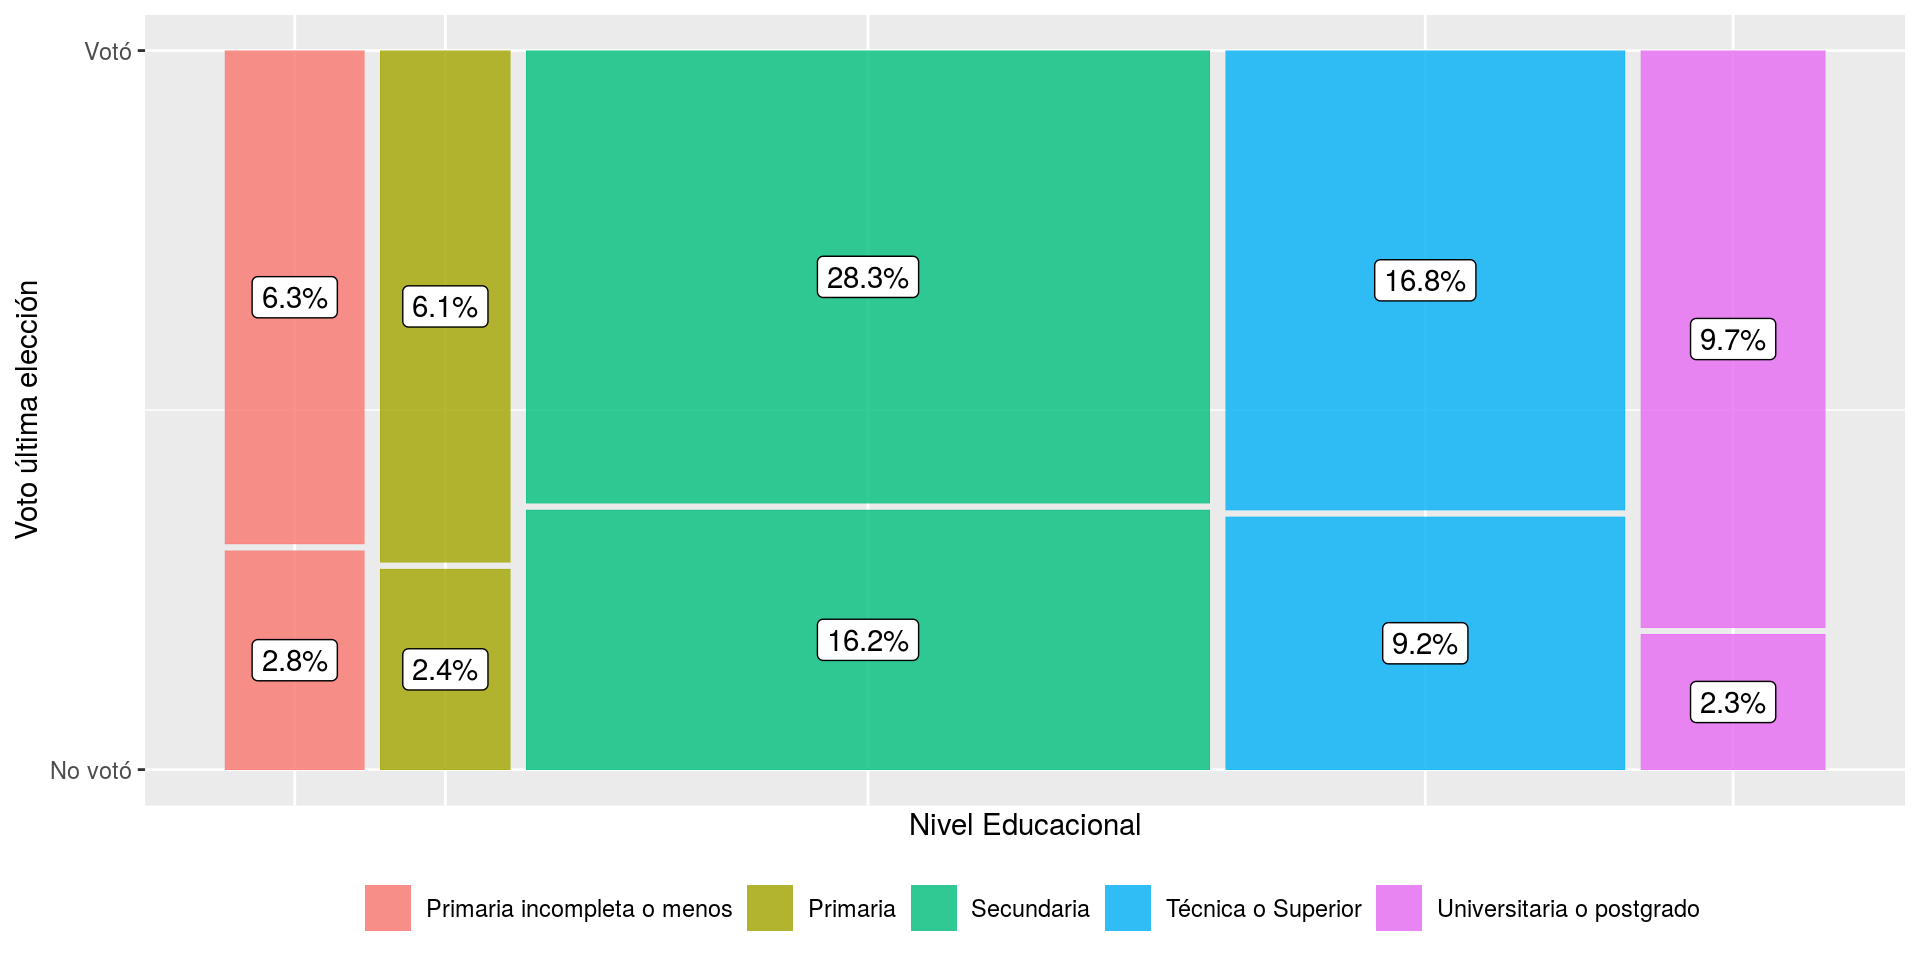Select the 16.2% label on the Secundaria bar

tap(868, 641)
